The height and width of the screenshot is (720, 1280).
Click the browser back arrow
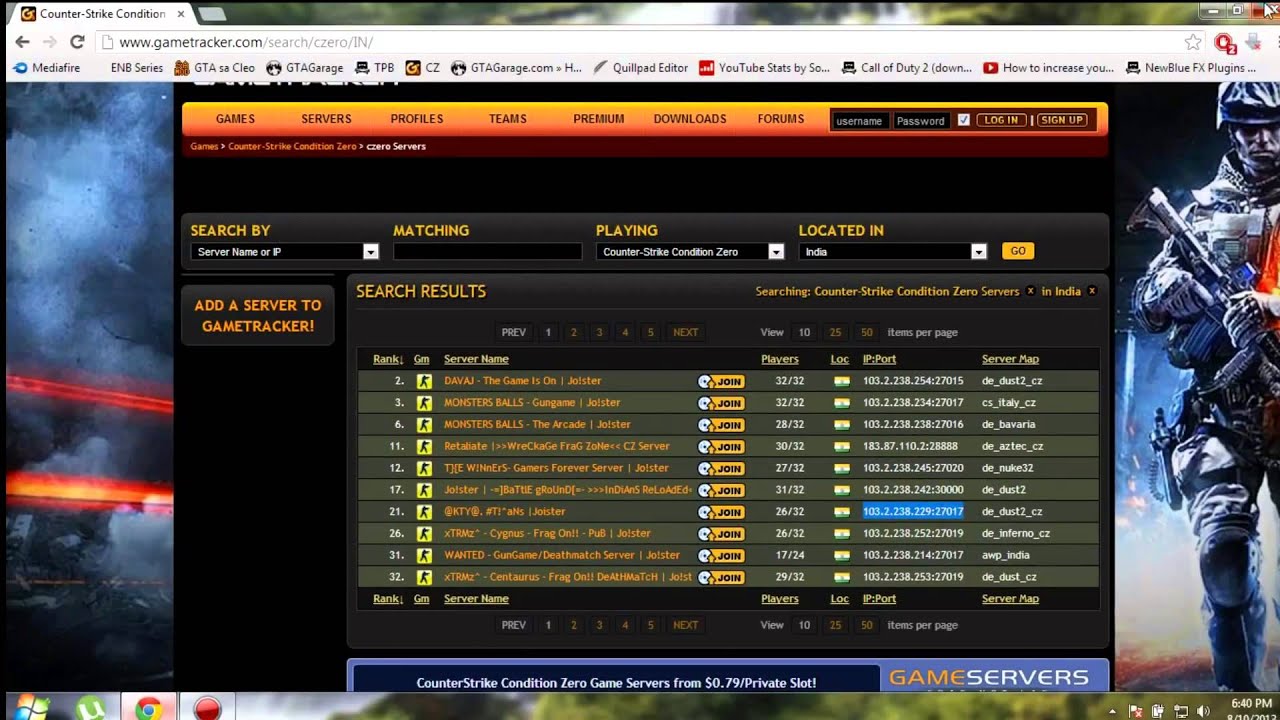[22, 42]
